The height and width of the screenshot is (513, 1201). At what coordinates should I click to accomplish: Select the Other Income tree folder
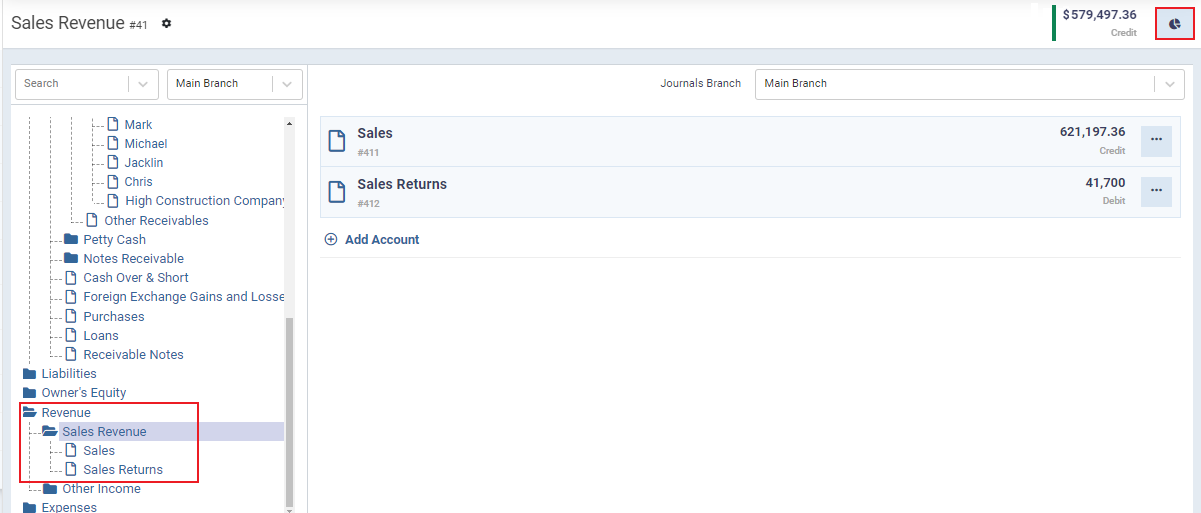101,489
